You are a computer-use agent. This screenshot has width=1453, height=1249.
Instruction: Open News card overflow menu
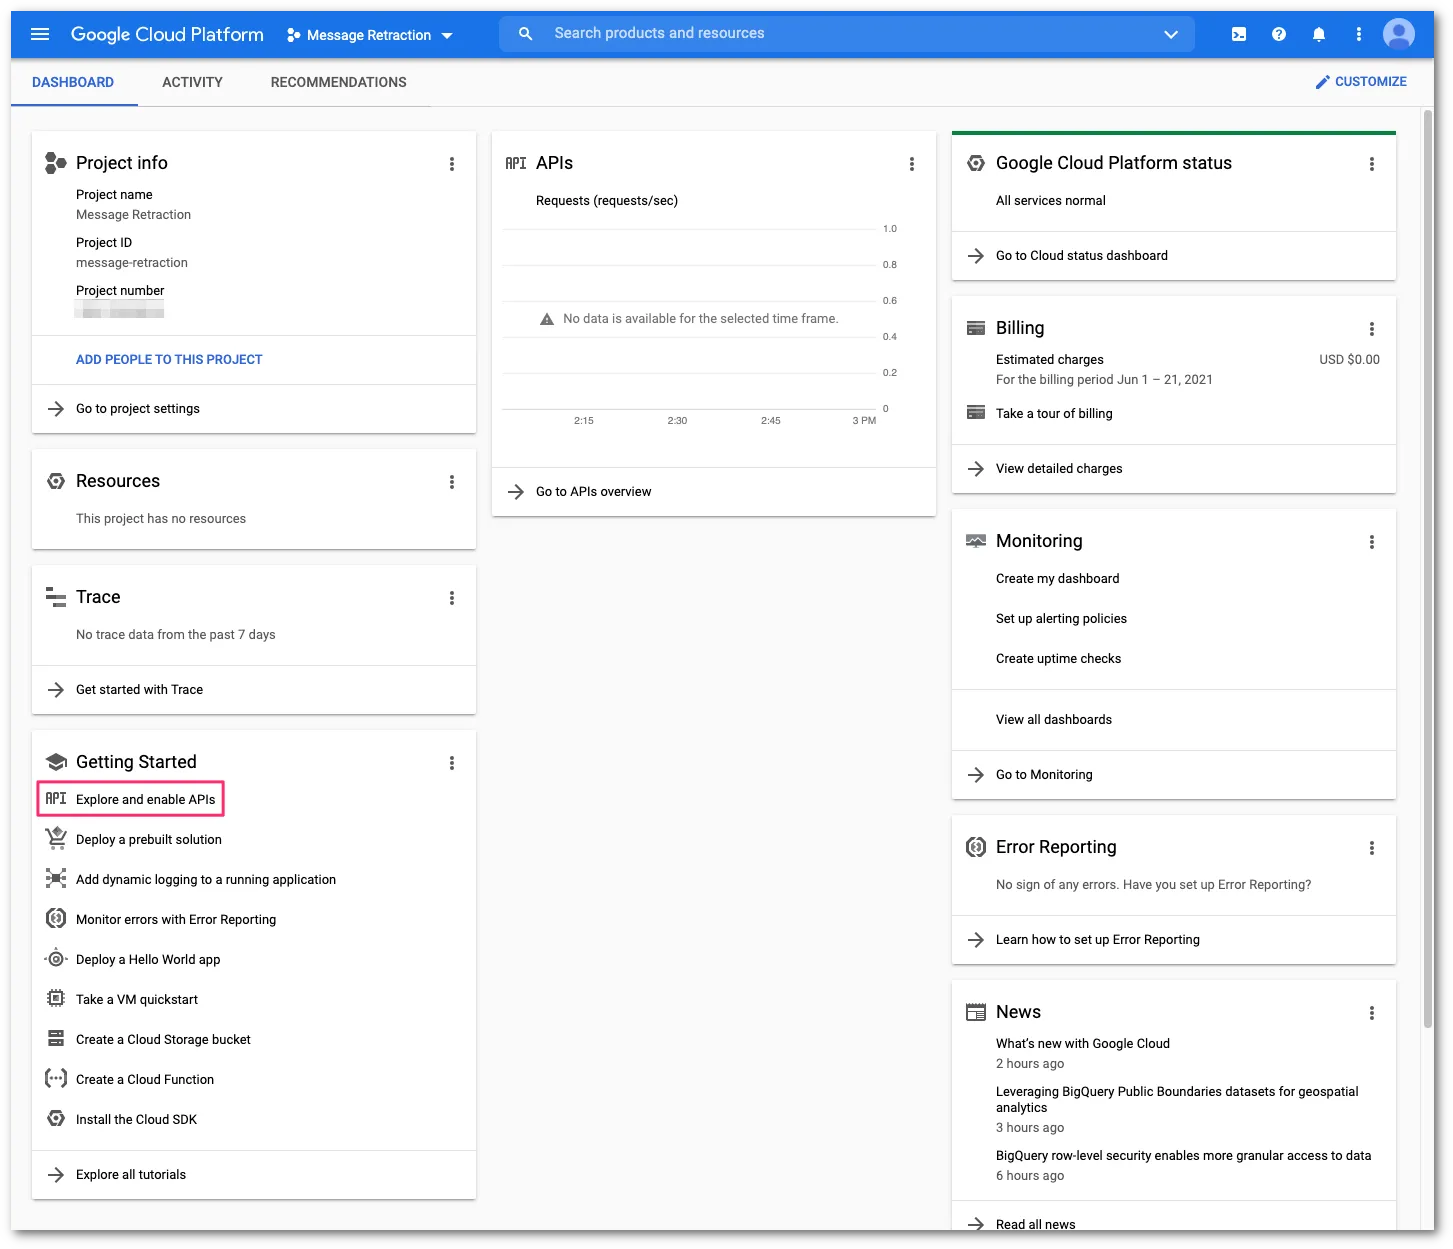pos(1372,1012)
